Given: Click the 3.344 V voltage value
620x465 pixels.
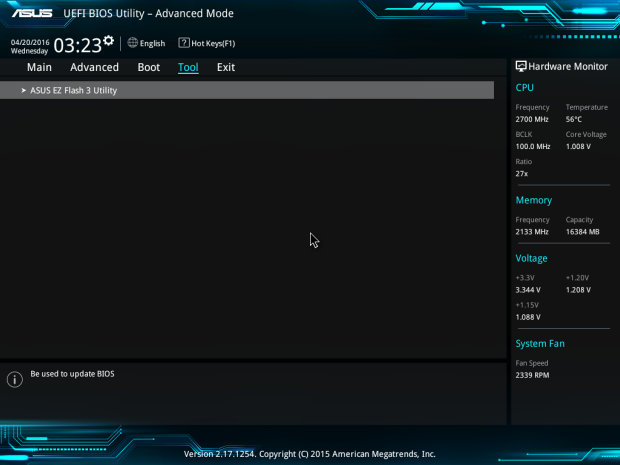Looking at the screenshot, I should (528, 290).
